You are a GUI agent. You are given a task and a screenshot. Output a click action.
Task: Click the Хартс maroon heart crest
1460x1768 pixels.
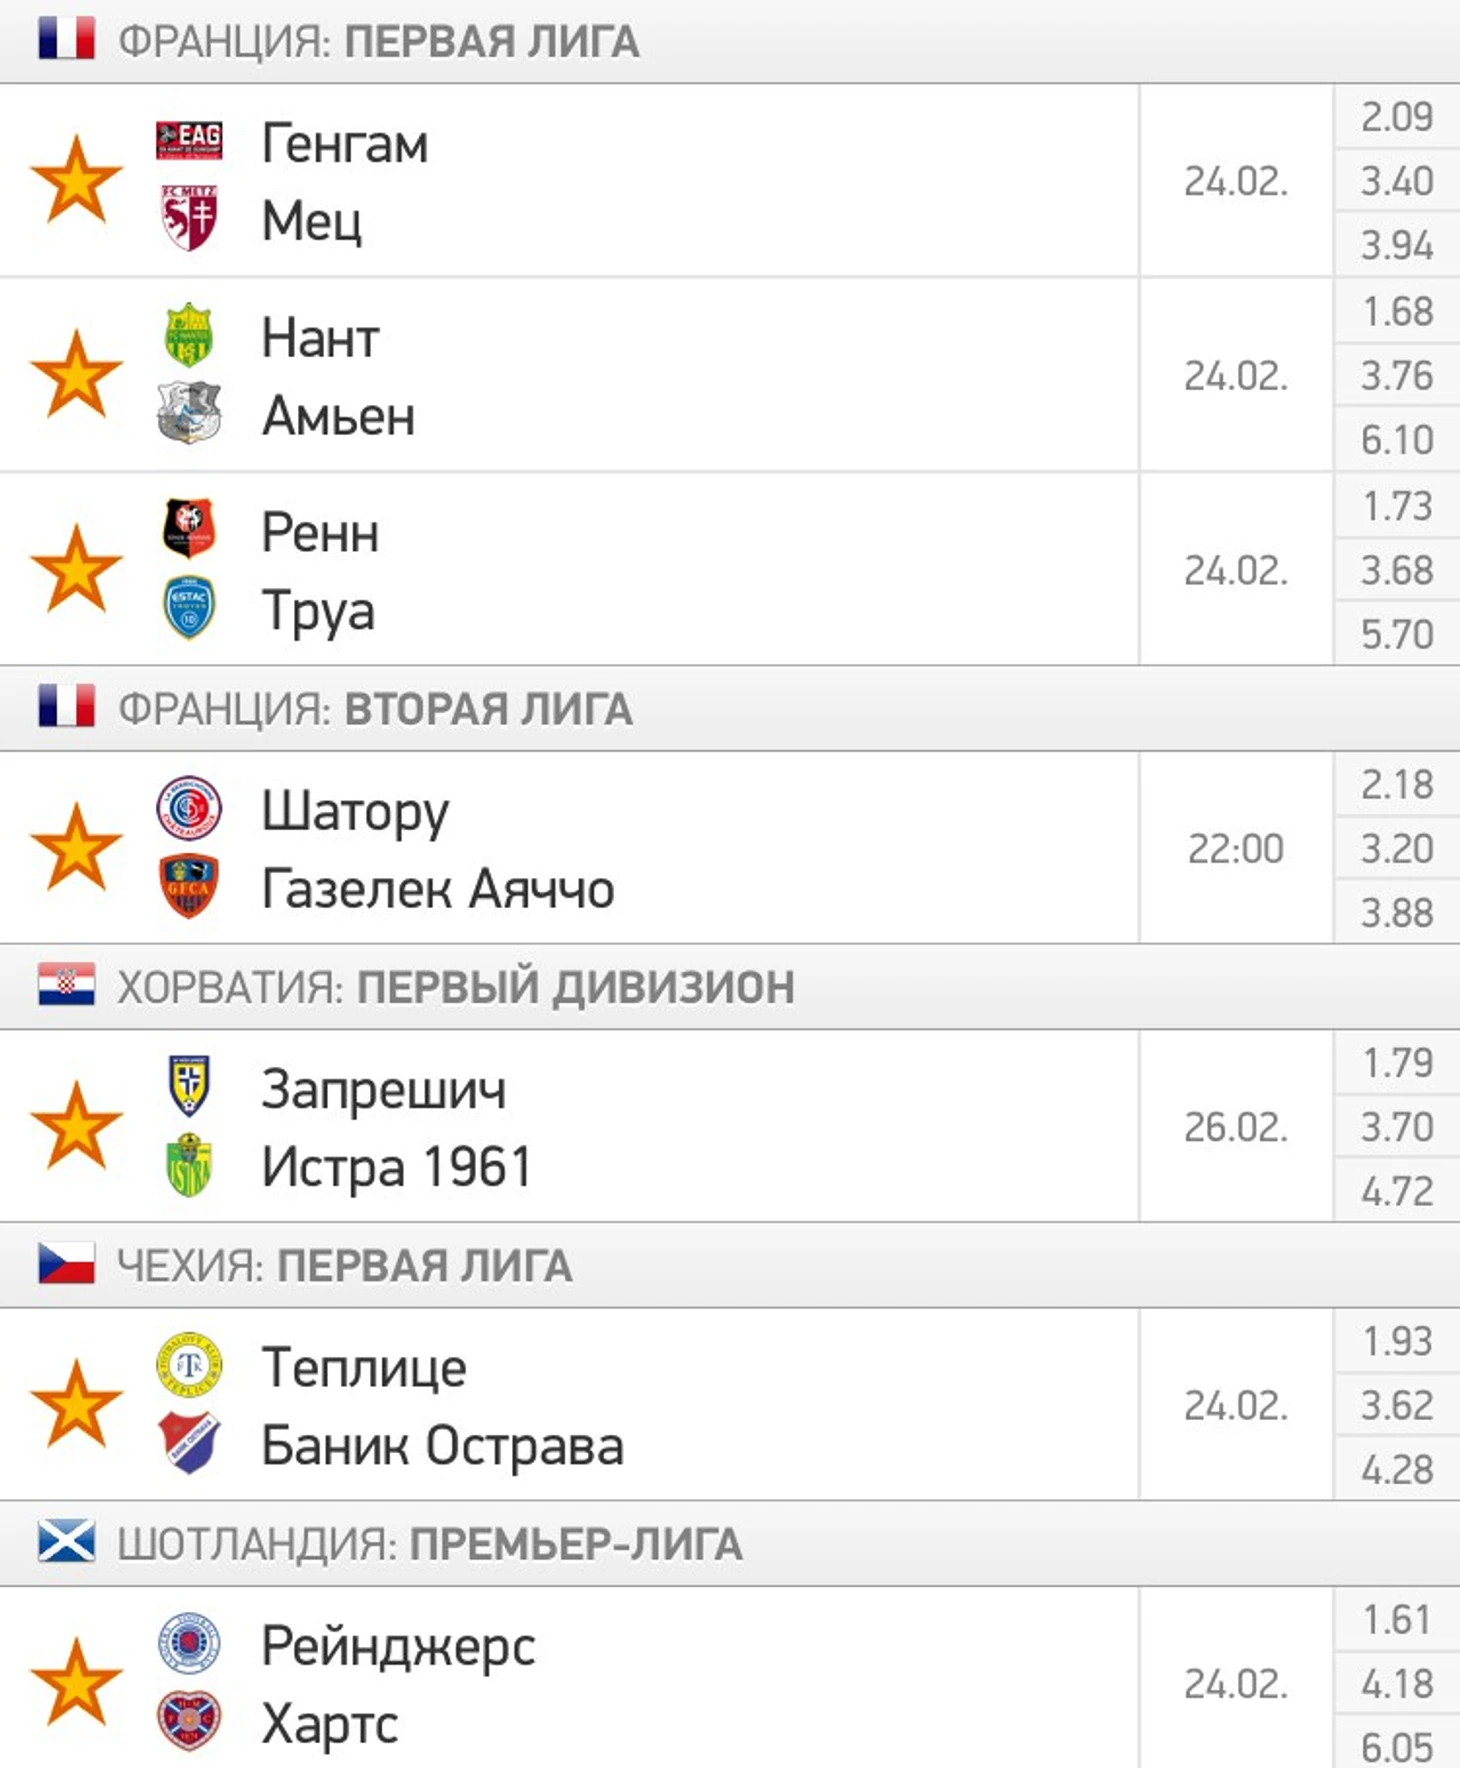click(189, 1721)
